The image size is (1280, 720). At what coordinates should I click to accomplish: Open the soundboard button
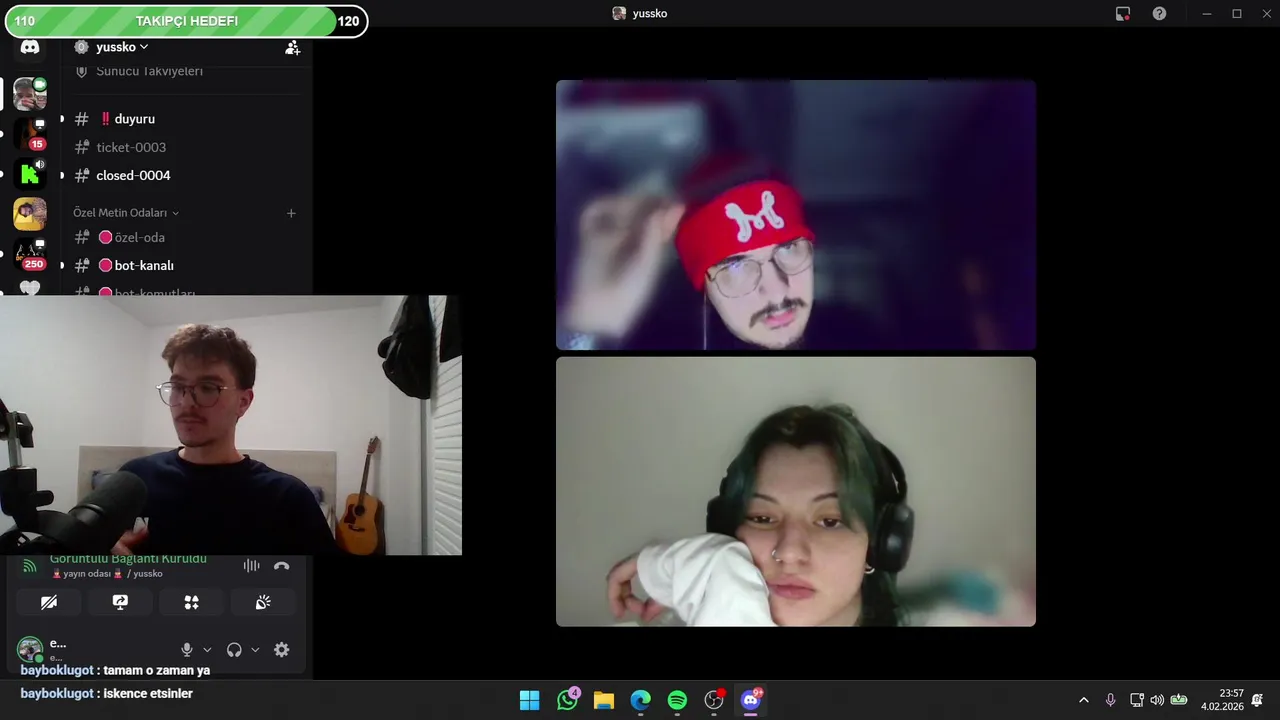[263, 602]
